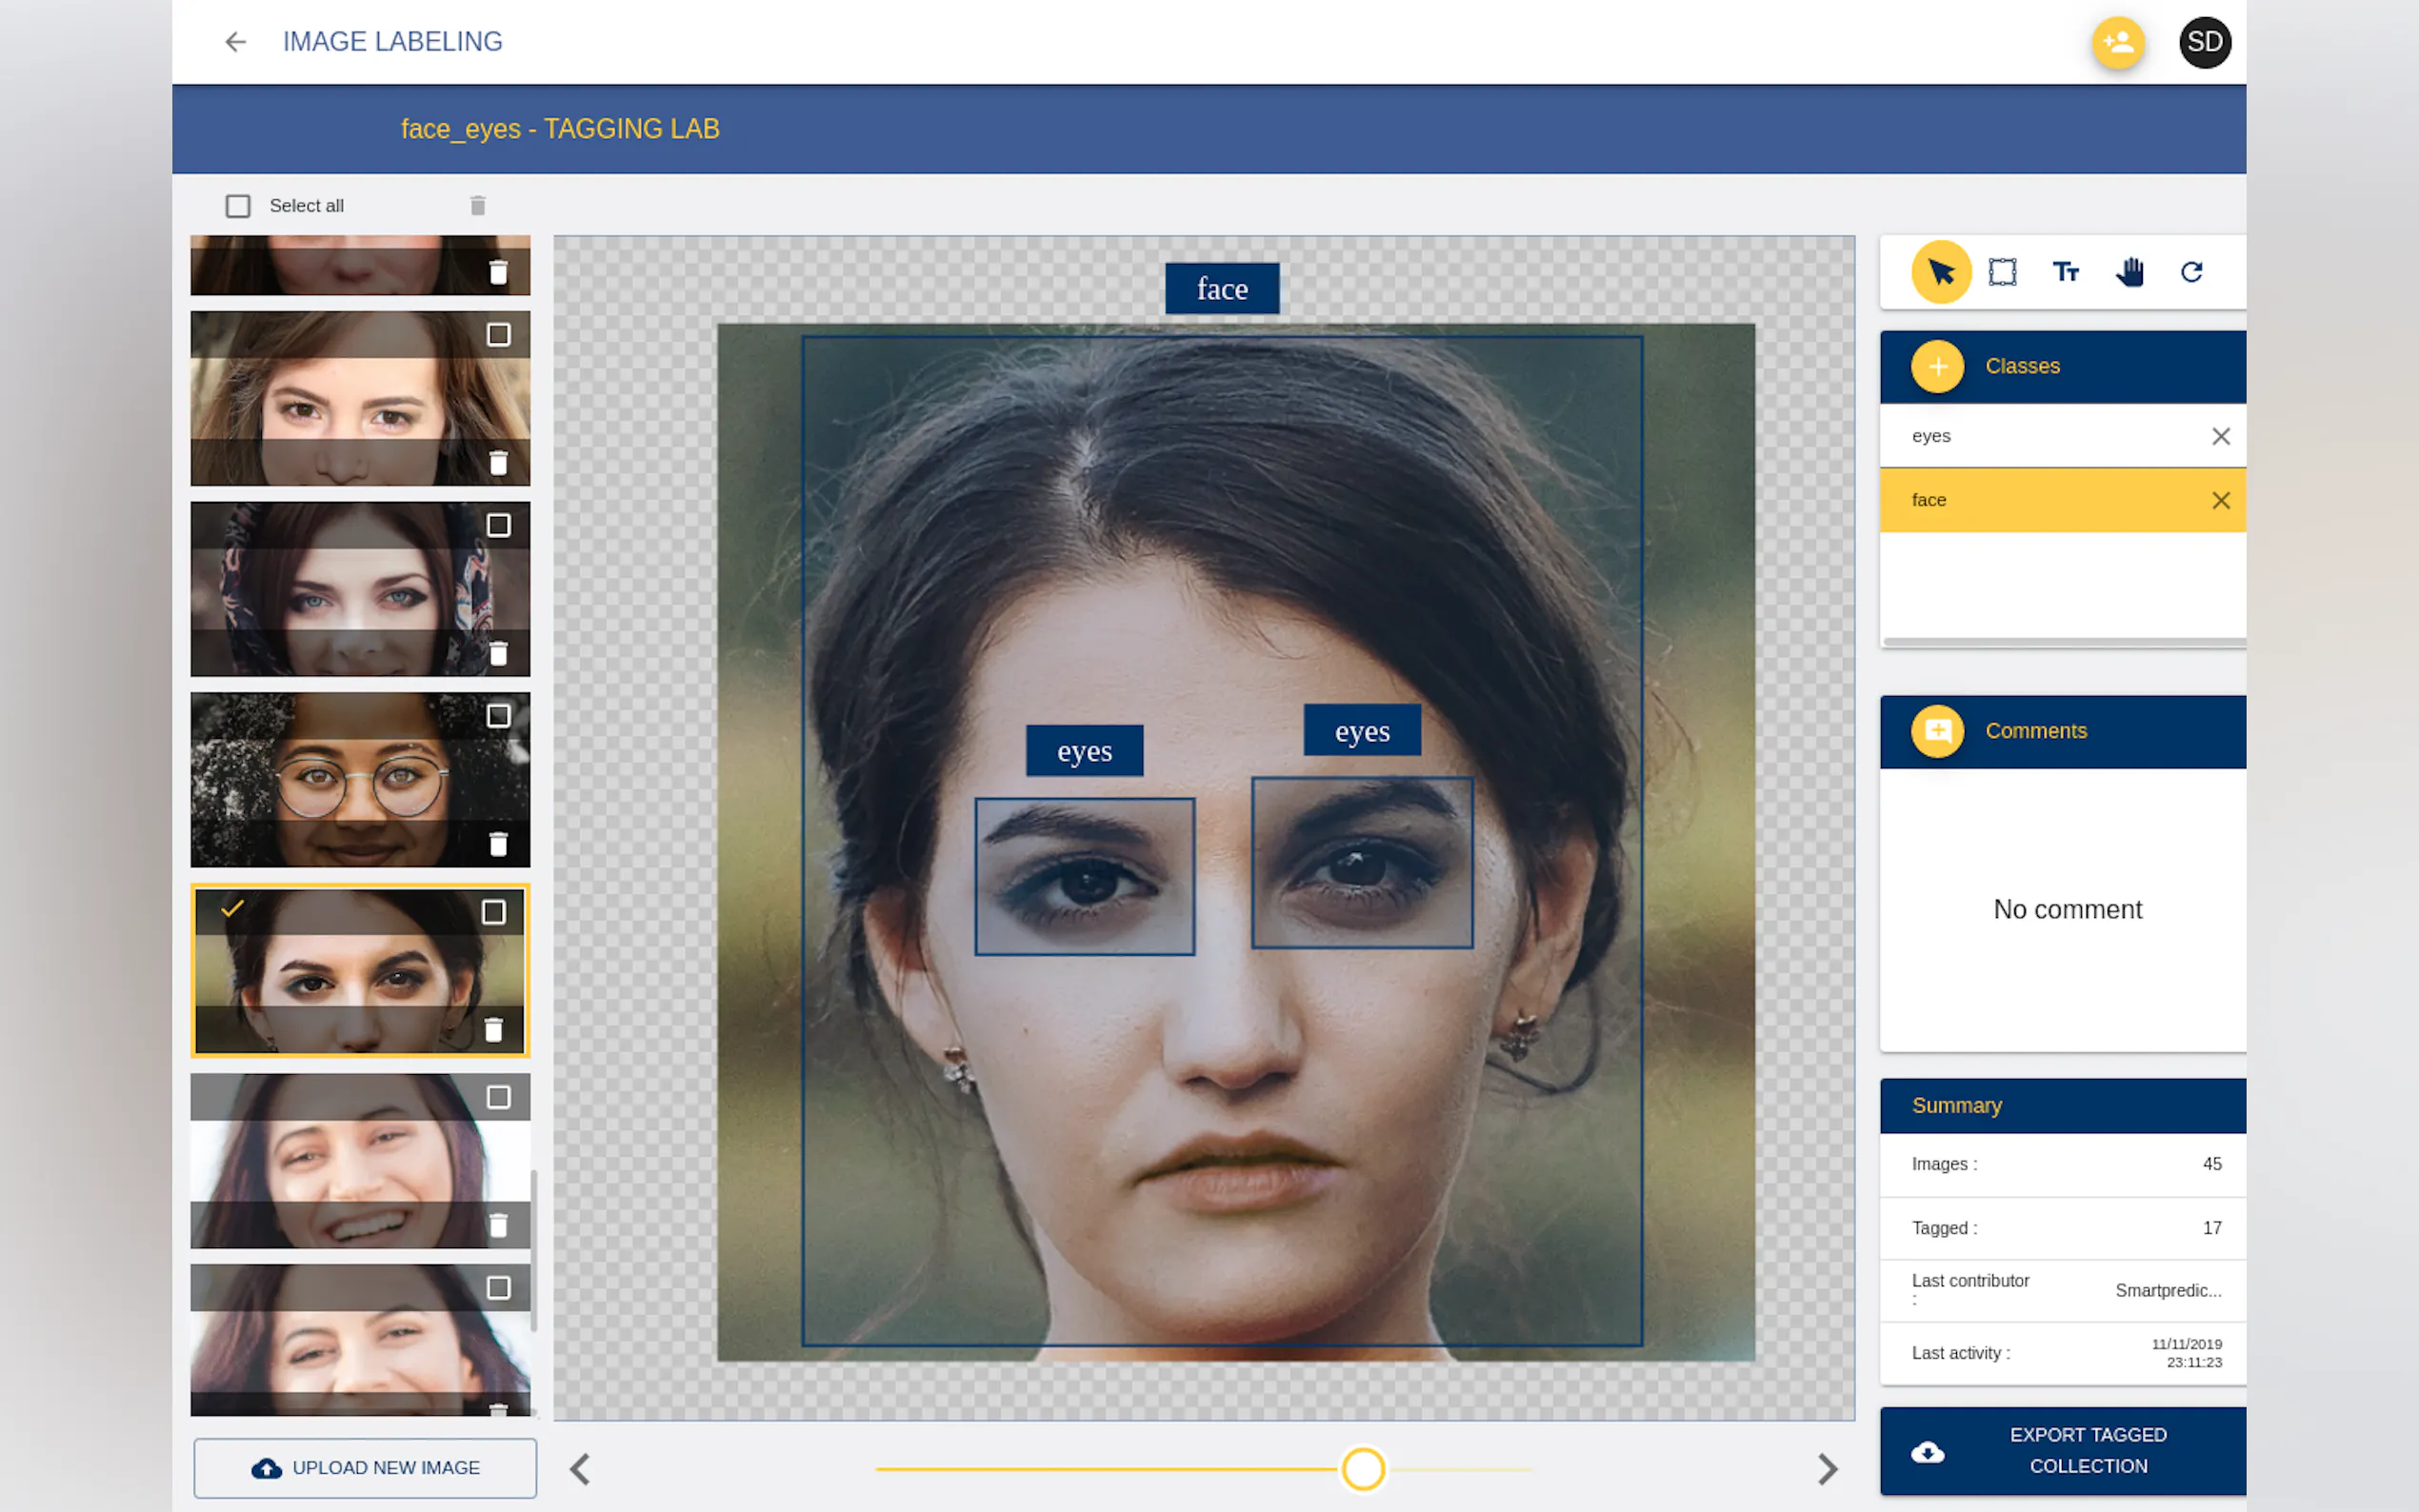Toggle the Select all checkbox

click(238, 206)
